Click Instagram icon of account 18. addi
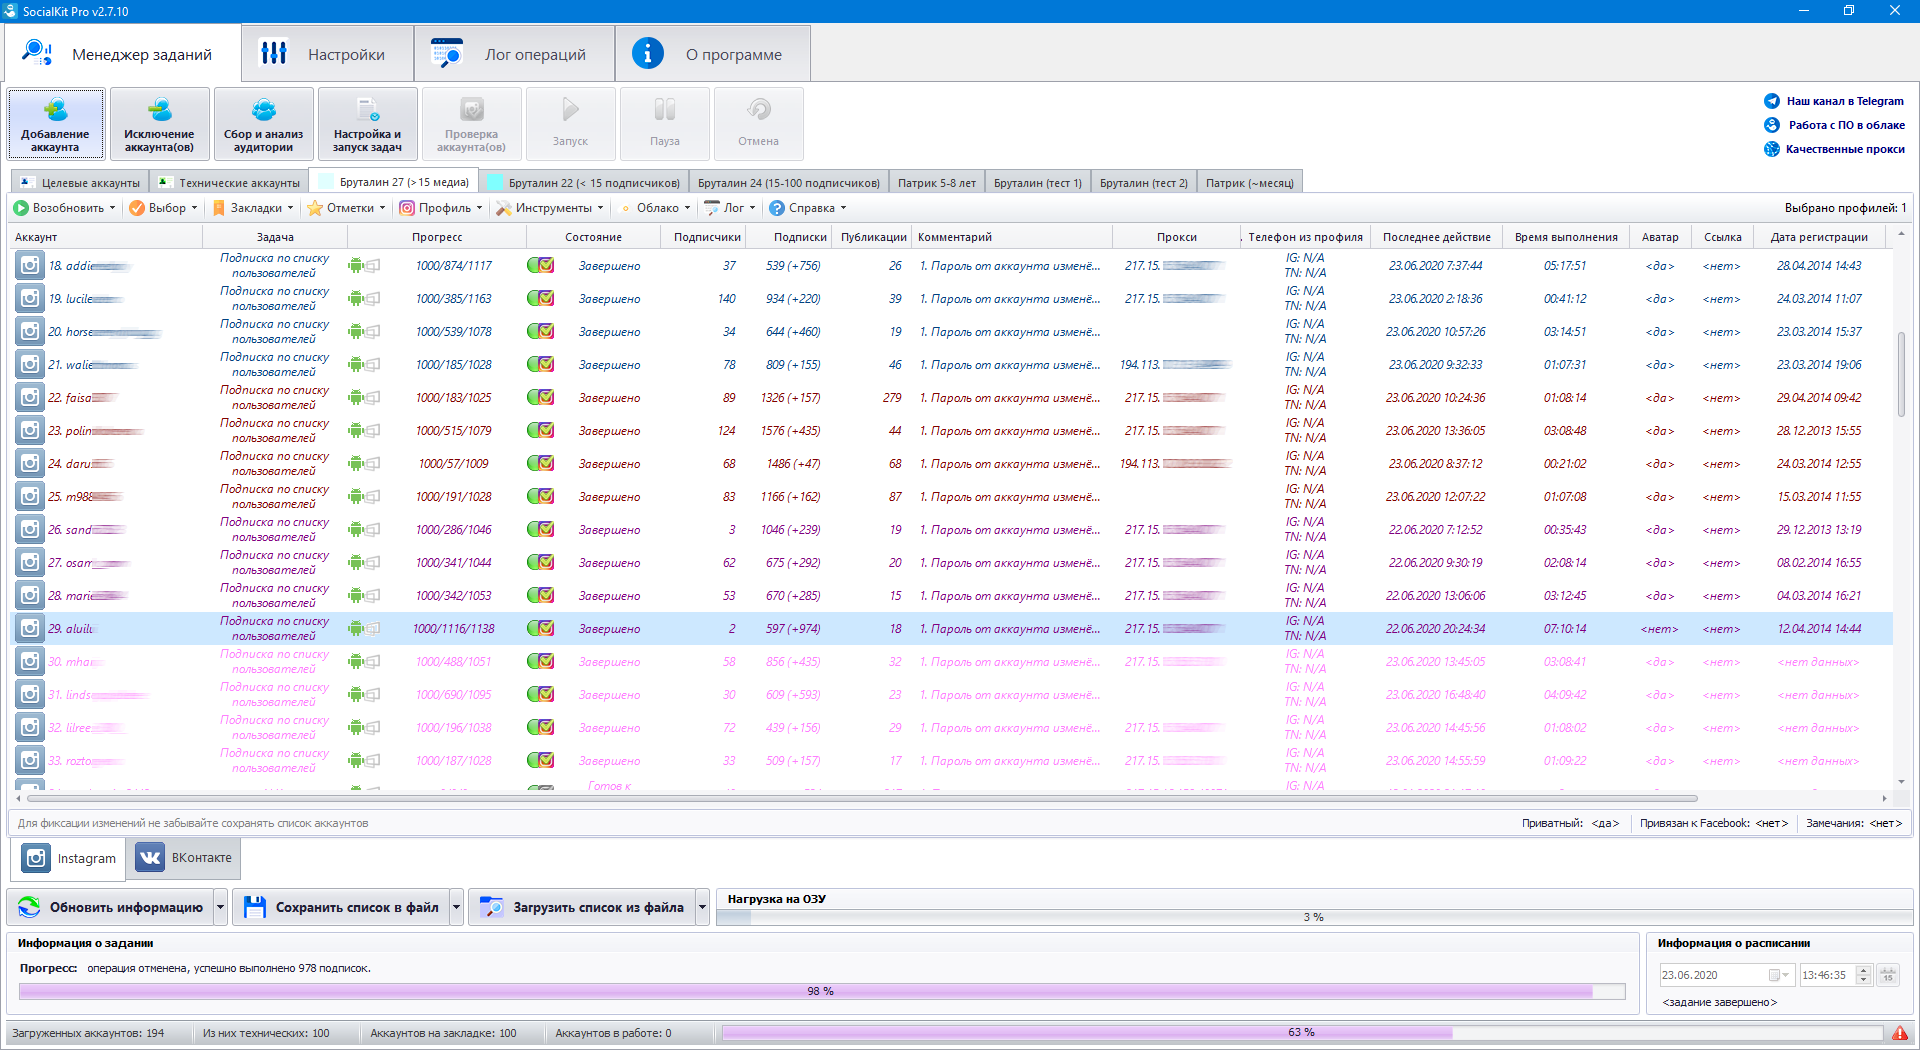Screen dimensions: 1920x1050 click(30, 265)
